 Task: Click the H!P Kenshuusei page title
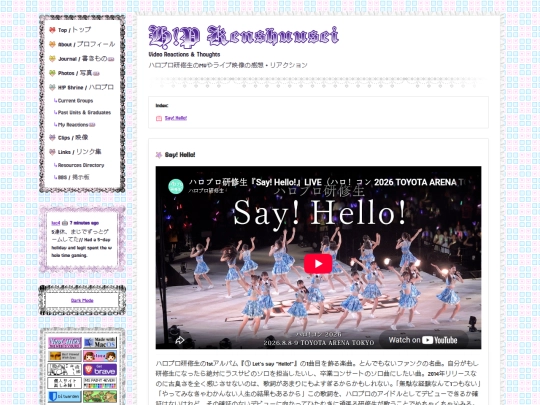point(243,37)
